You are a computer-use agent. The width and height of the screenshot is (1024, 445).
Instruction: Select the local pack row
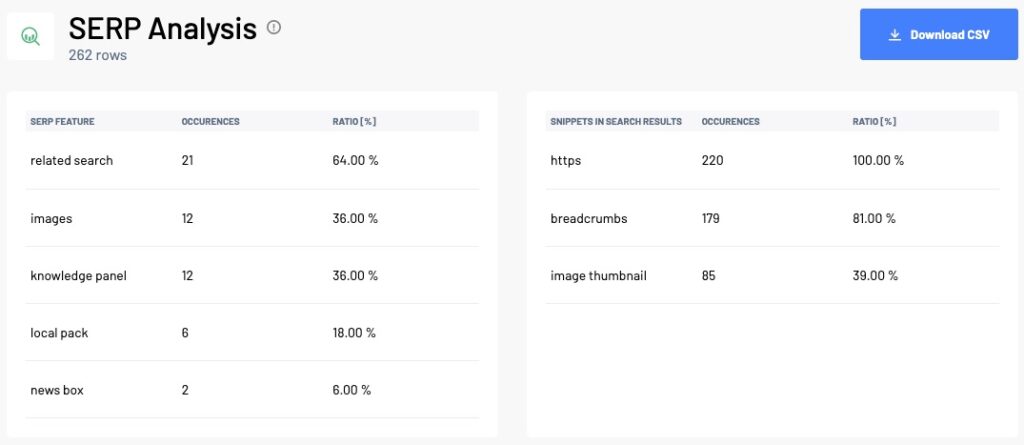pyautogui.click(x=252, y=333)
